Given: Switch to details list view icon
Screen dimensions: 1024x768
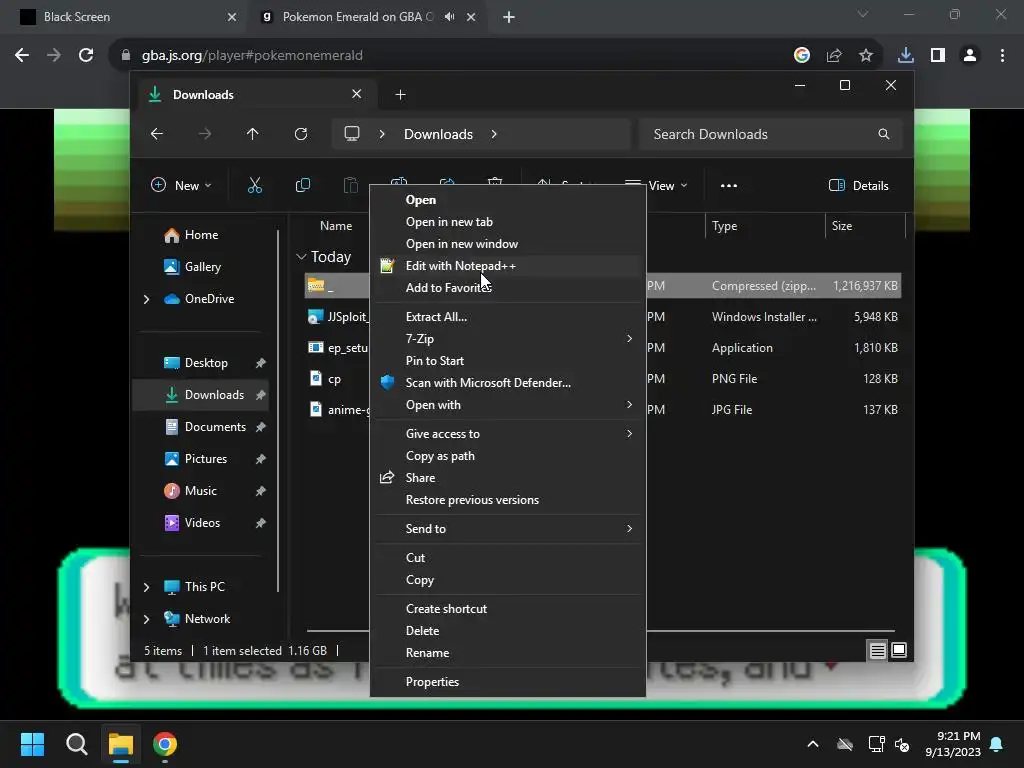Looking at the screenshot, I should 877,650.
